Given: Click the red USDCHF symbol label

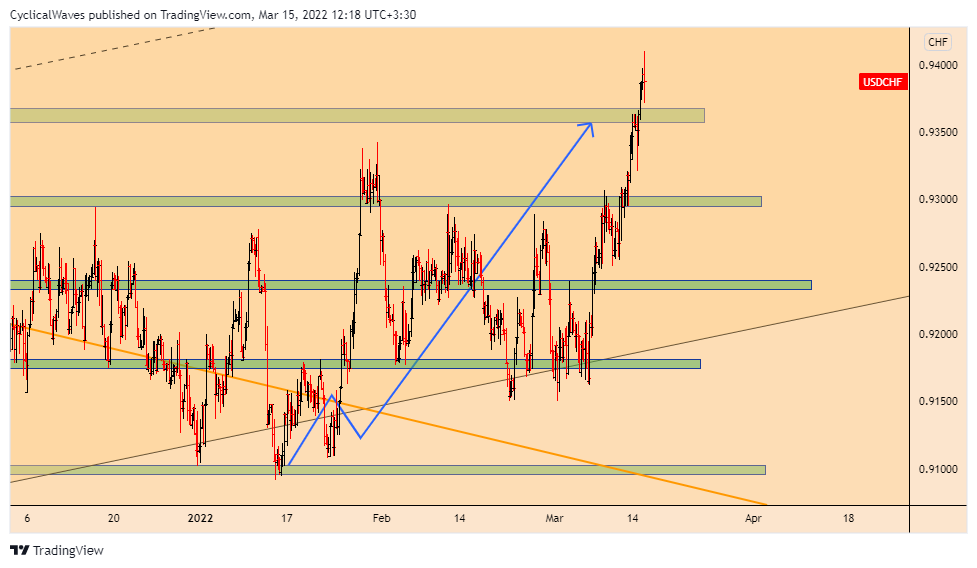Looking at the screenshot, I should click(x=884, y=83).
